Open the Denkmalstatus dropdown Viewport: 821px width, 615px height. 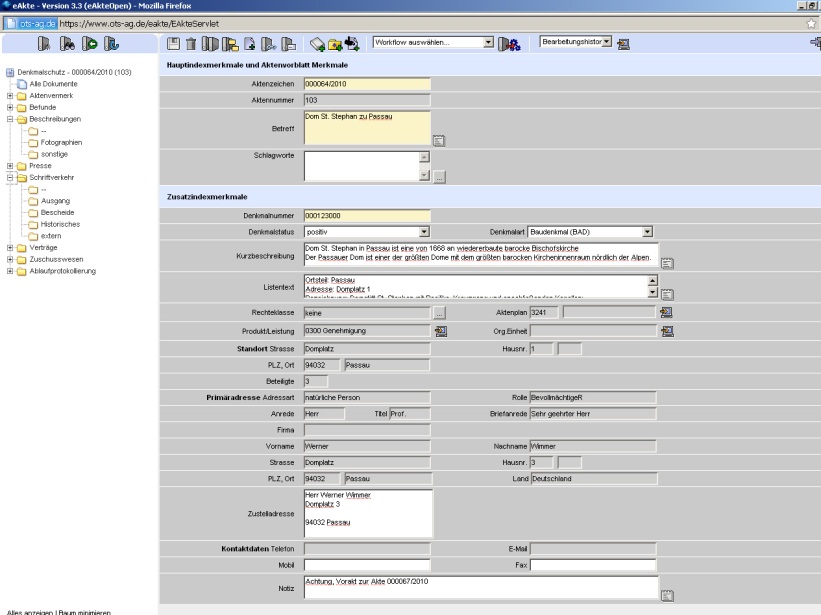(424, 231)
